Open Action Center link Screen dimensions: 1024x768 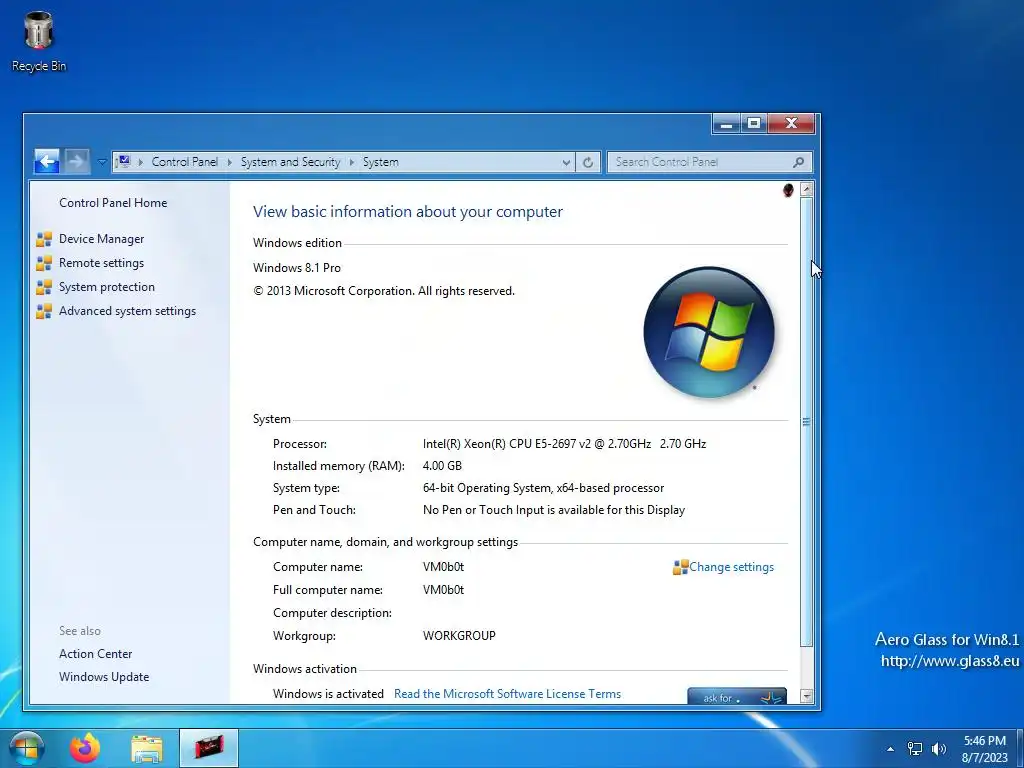click(95, 654)
